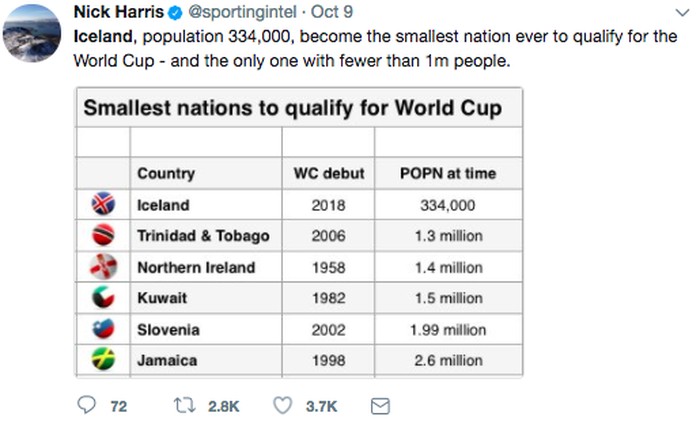The width and height of the screenshot is (700, 428).
Task: Click the 2.8K retweet count
Action: tap(223, 406)
